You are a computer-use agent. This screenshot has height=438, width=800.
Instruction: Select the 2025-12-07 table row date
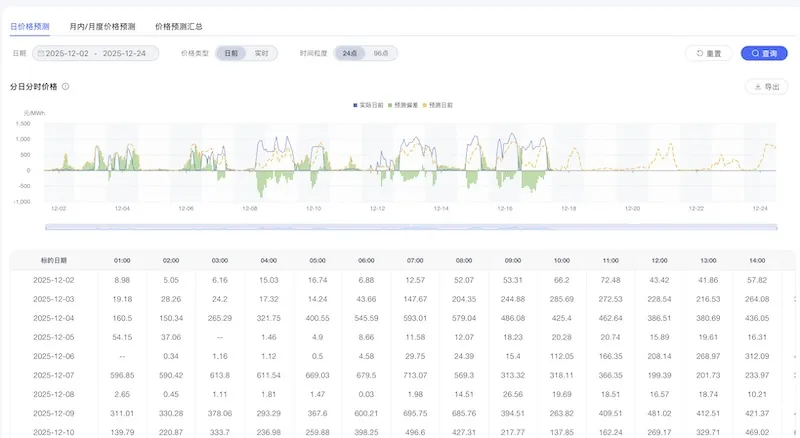[53, 375]
